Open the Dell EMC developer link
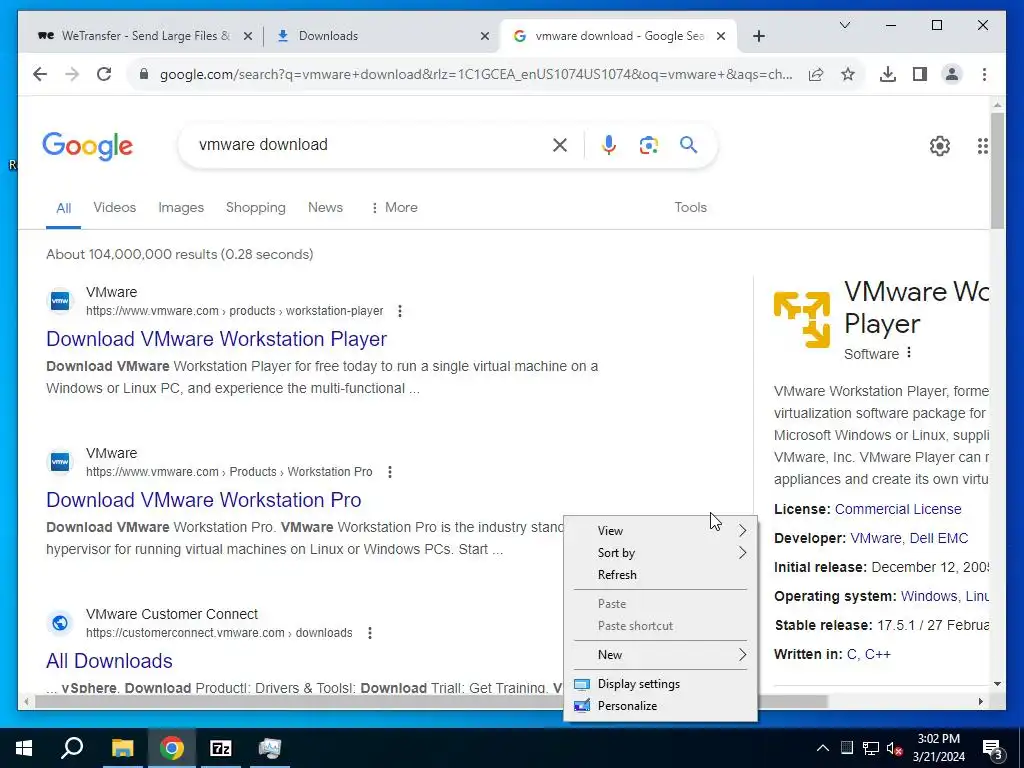Viewport: 1024px width, 768px height. click(938, 538)
